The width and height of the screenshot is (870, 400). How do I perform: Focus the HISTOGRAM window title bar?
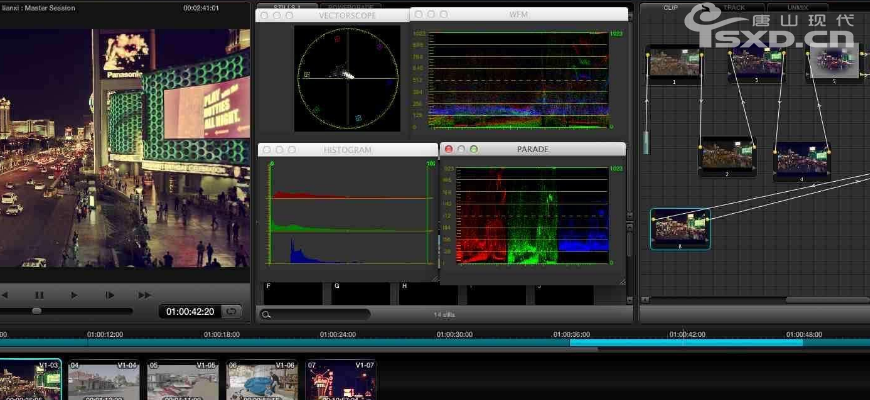coord(348,150)
